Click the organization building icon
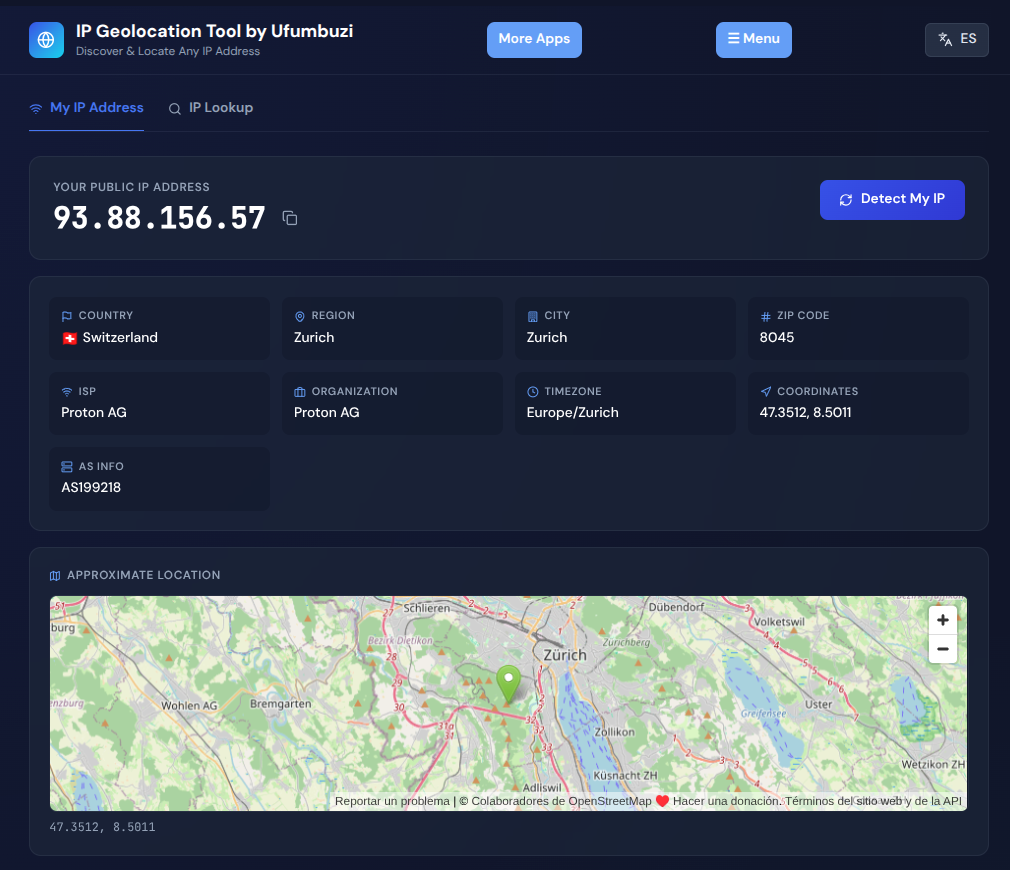This screenshot has height=870, width=1010. [299, 391]
